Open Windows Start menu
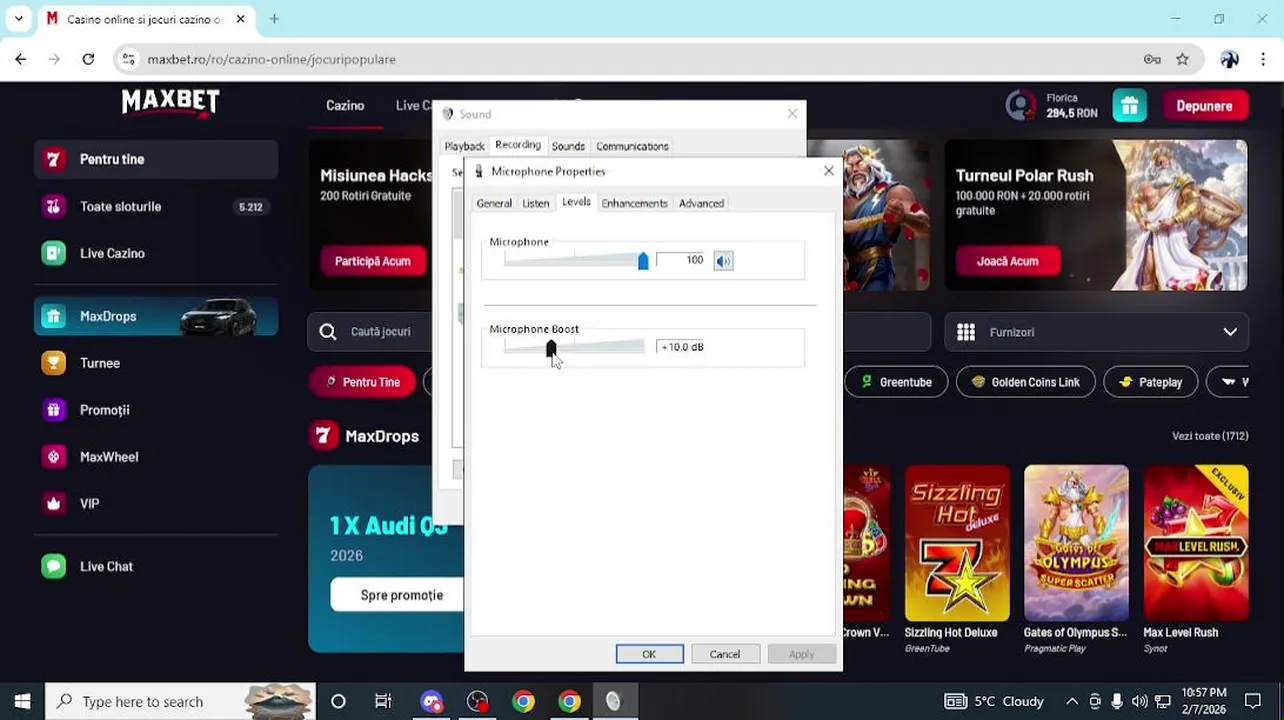 (x=22, y=701)
